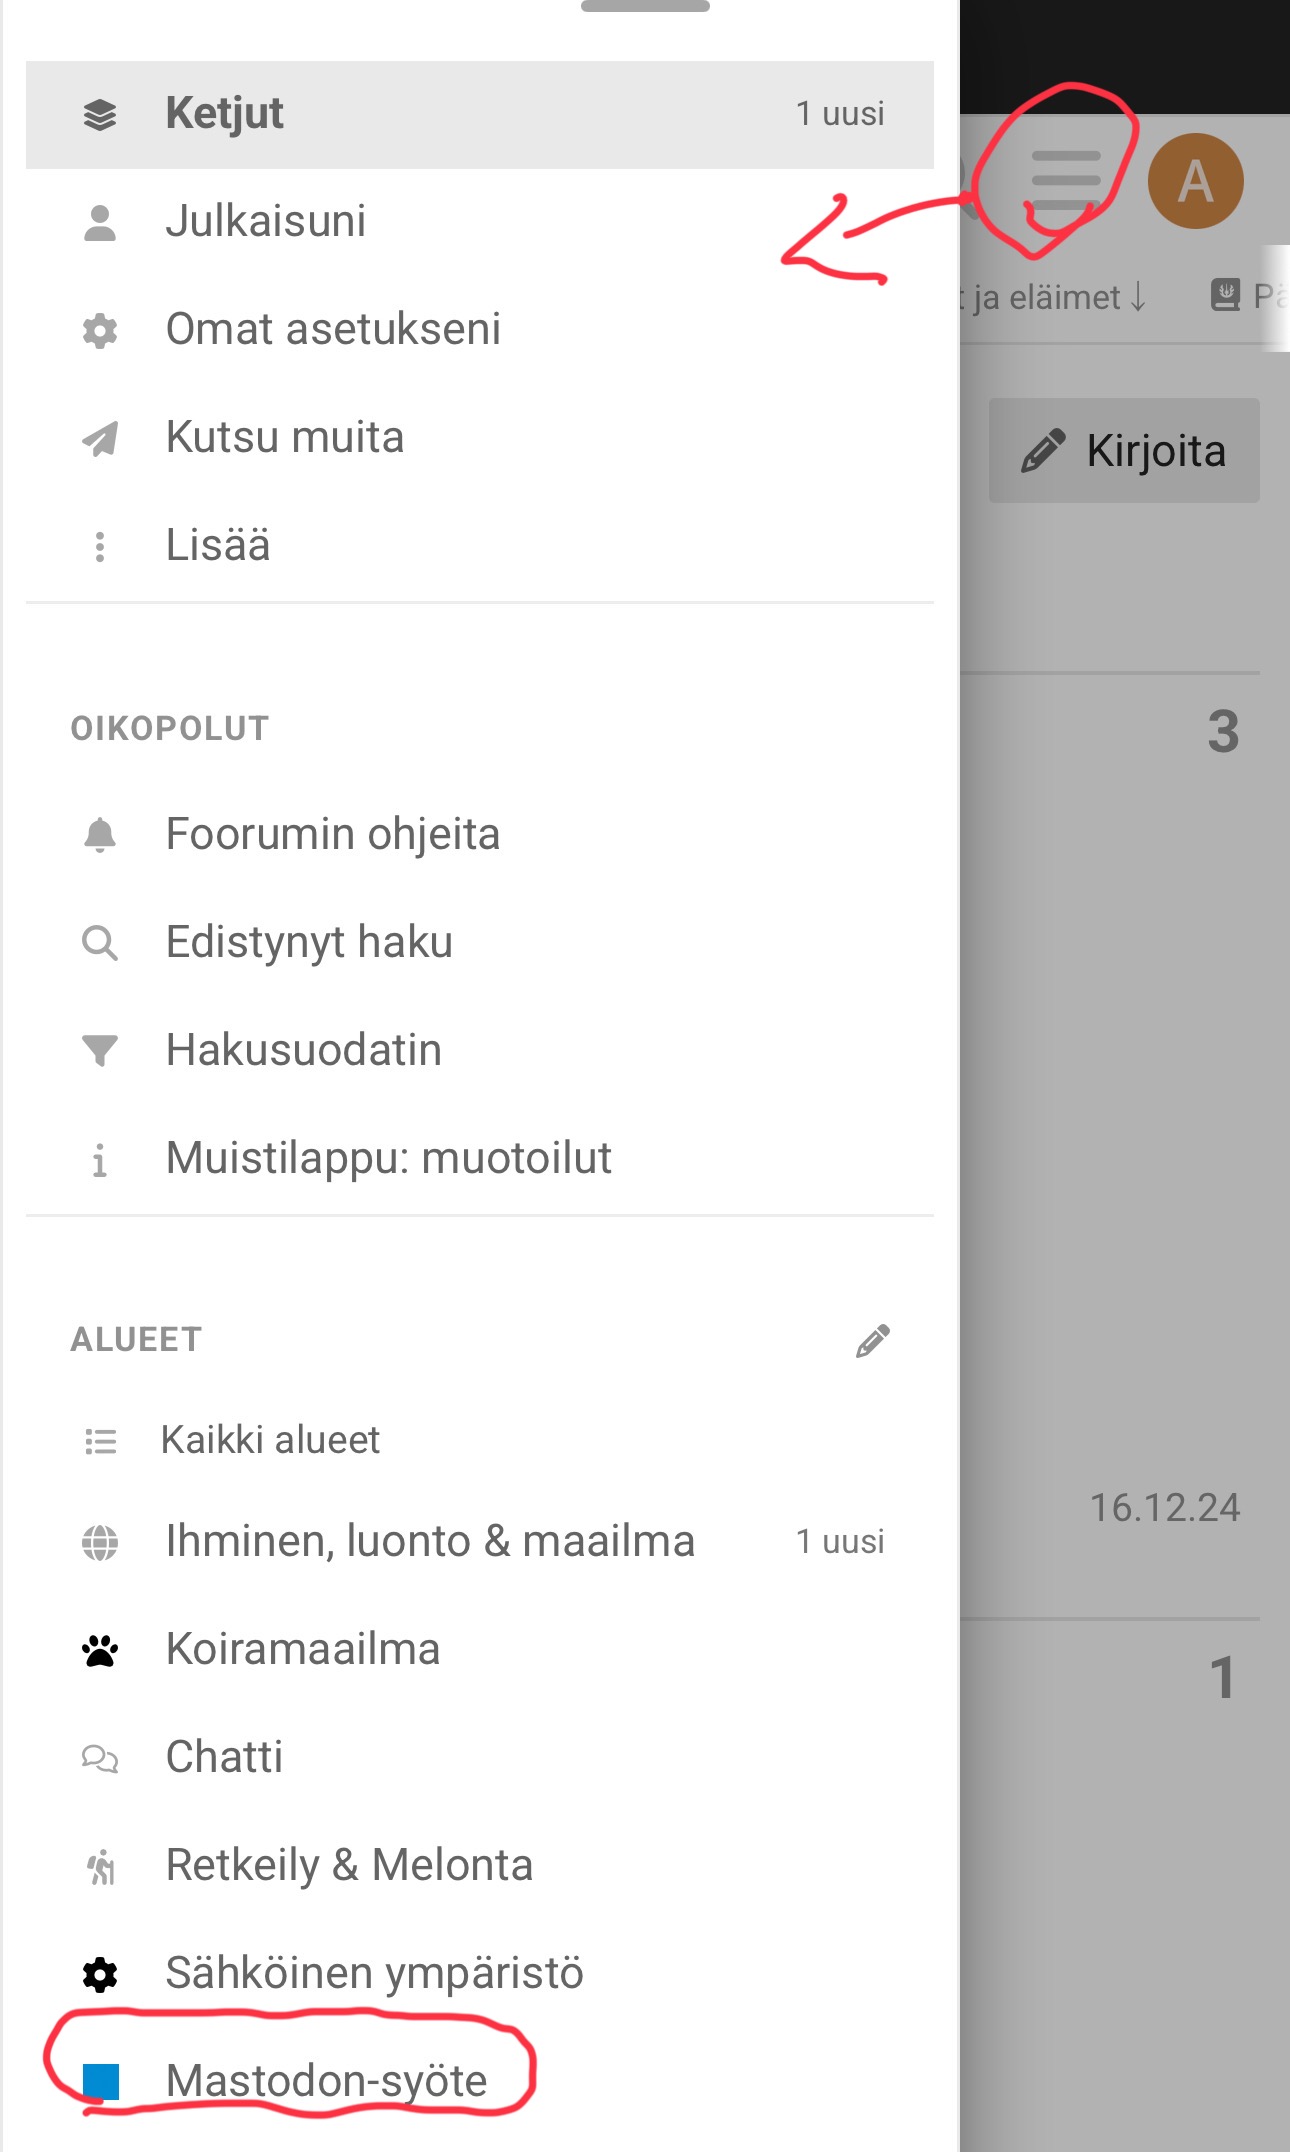This screenshot has height=2152, width=1290.
Task: Click the paw icon for Koiramaailma
Action: click(x=100, y=1650)
